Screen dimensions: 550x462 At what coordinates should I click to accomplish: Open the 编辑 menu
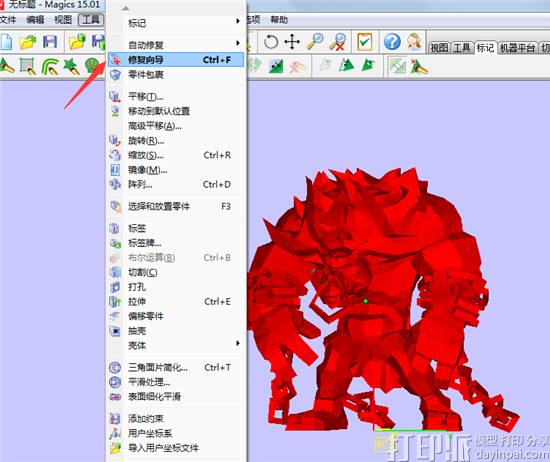[35, 20]
